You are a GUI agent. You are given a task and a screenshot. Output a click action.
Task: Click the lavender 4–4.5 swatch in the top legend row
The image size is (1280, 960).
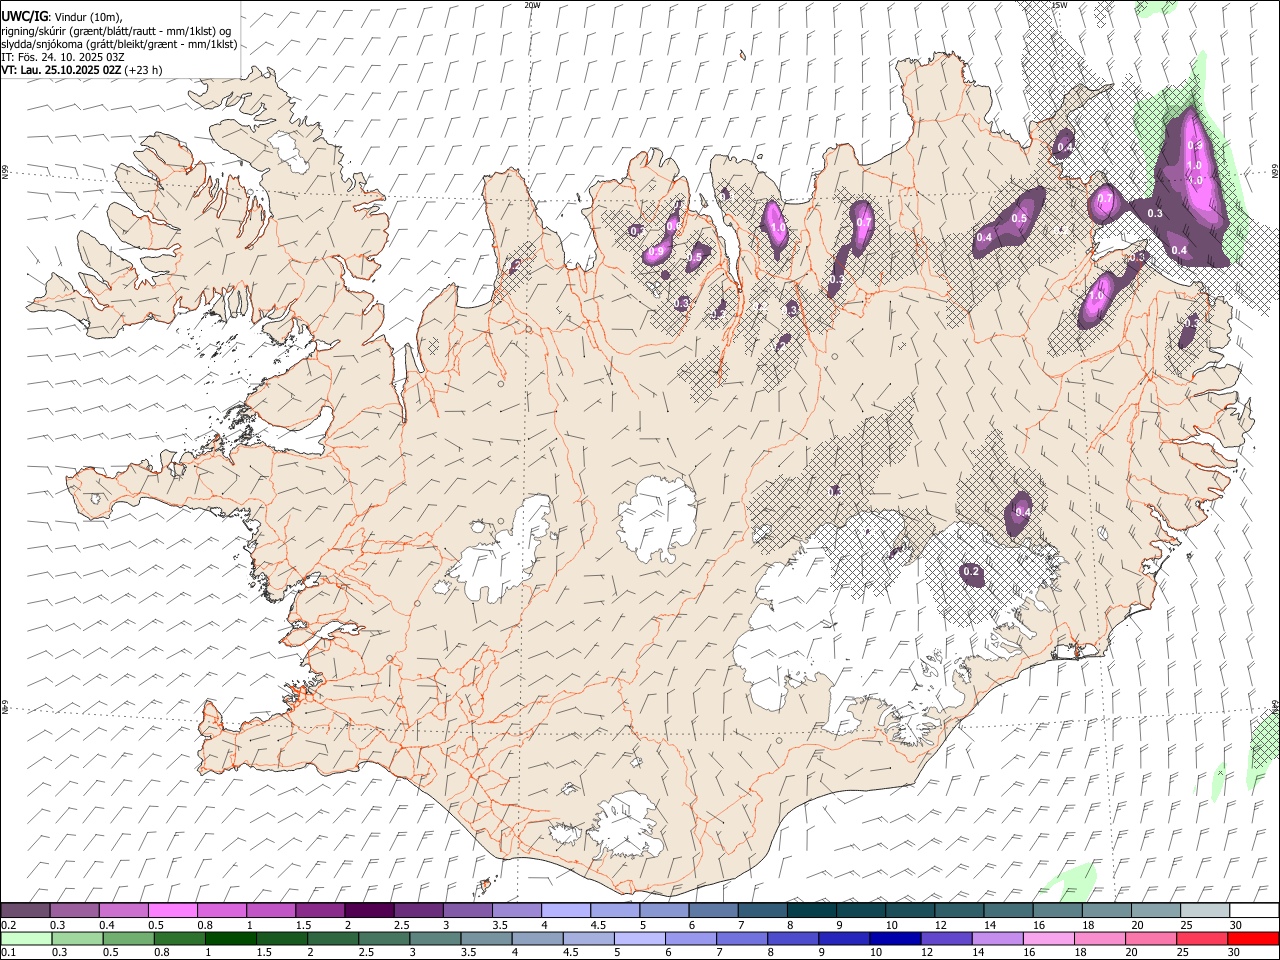[x=565, y=911]
